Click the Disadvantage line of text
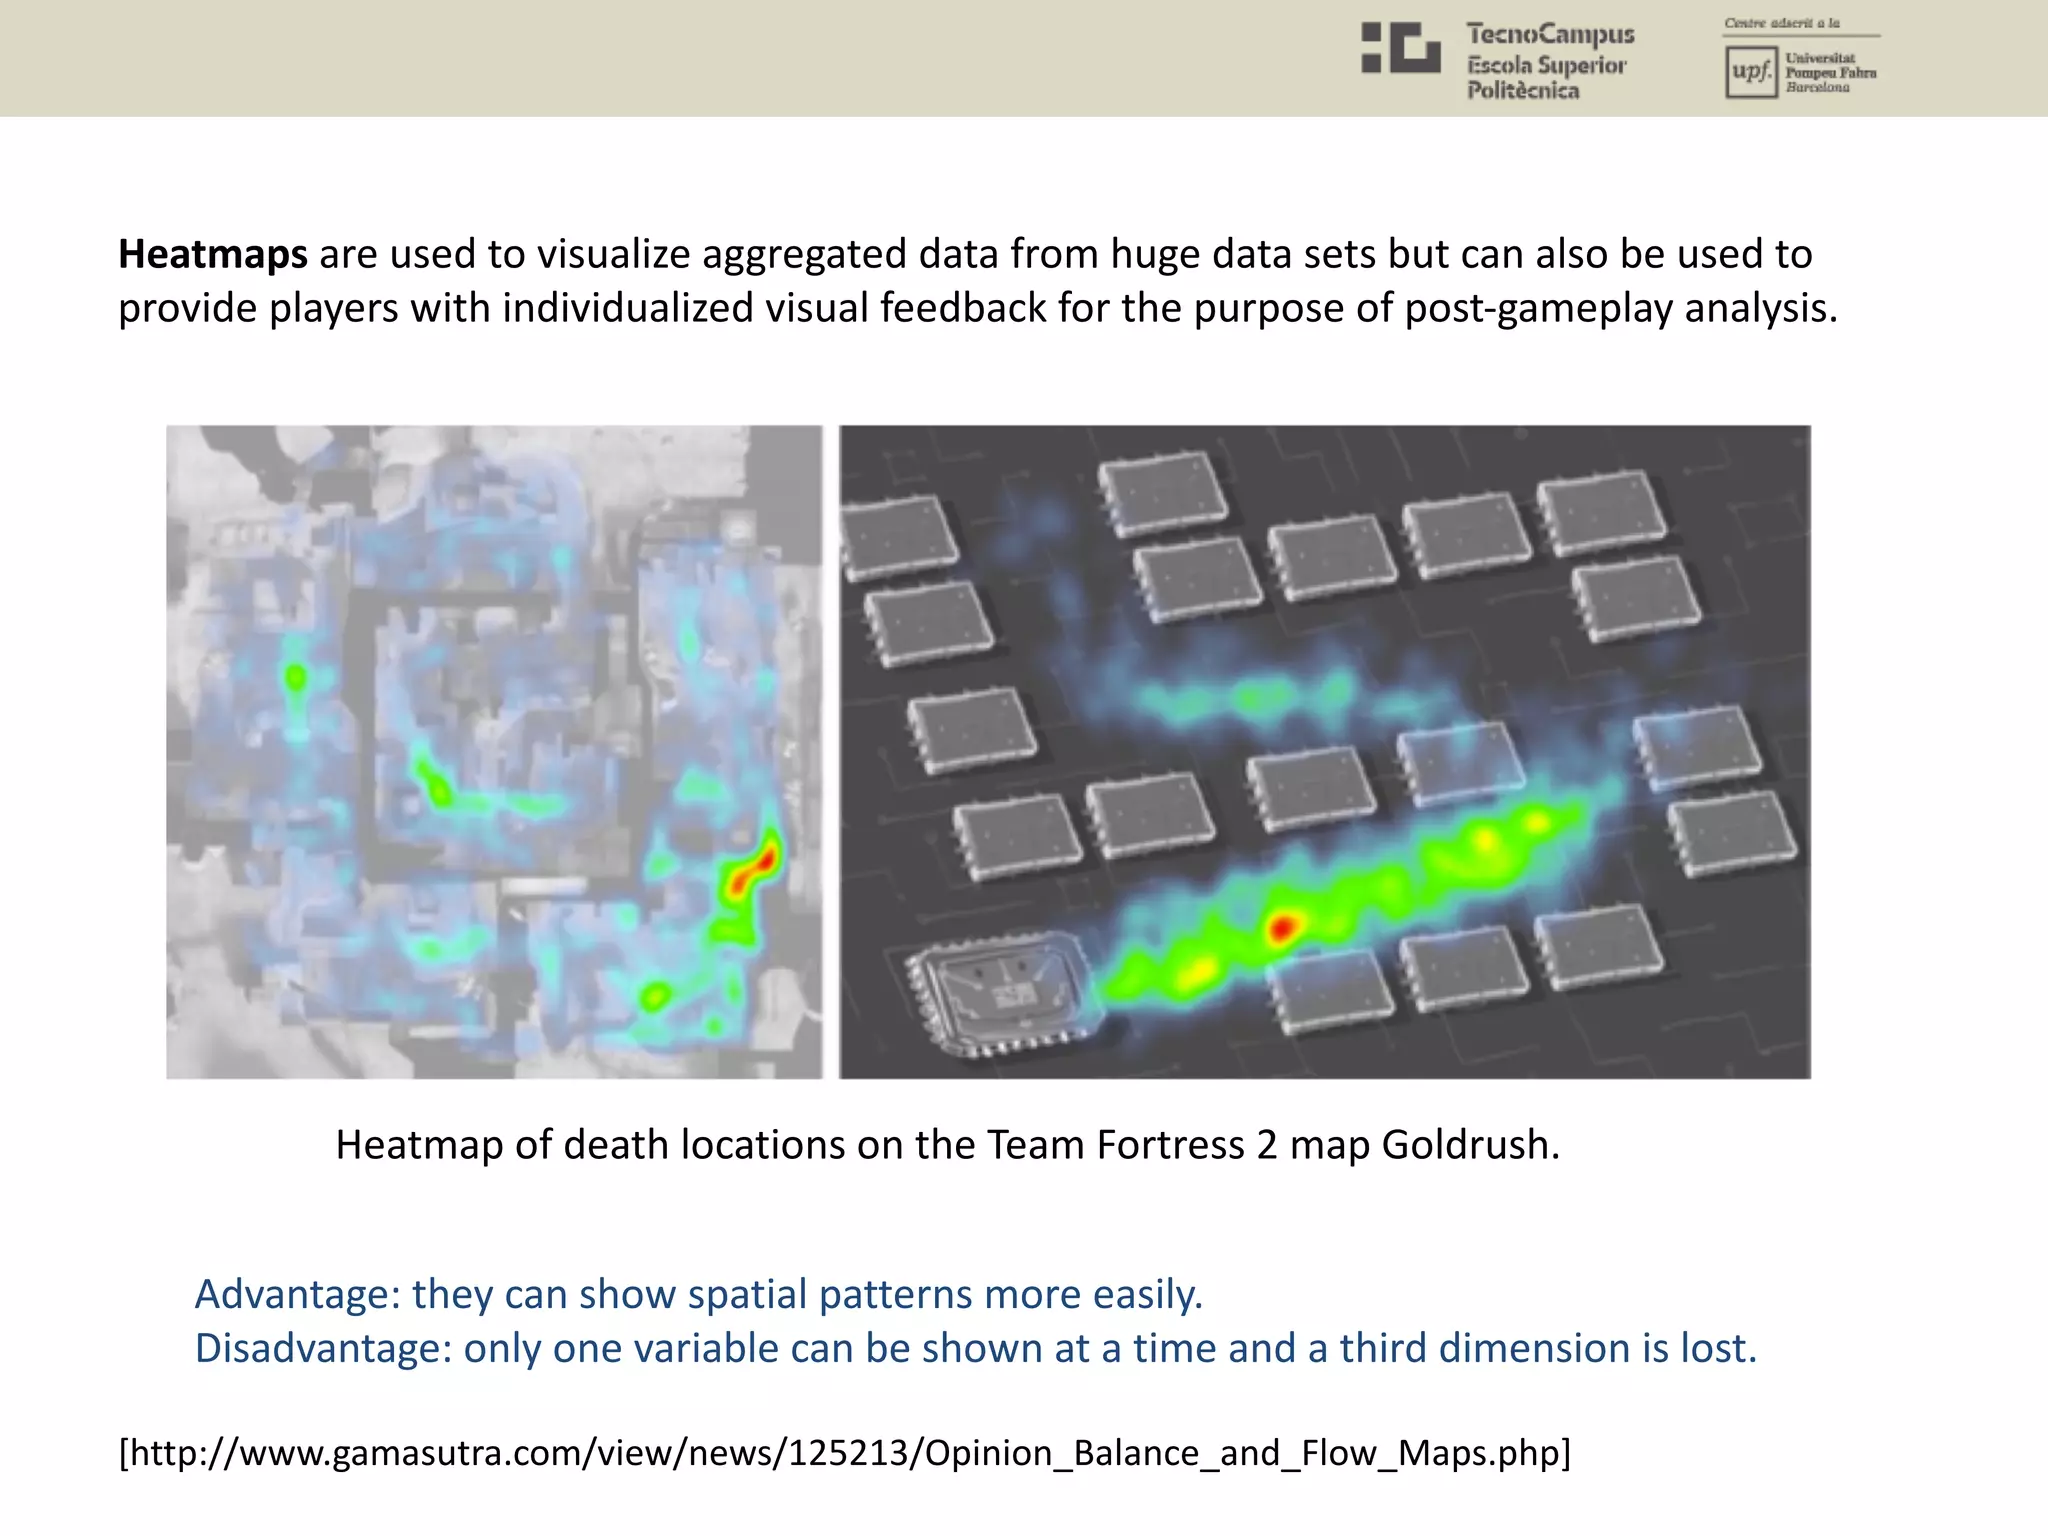Image resolution: width=2048 pixels, height=1536 pixels. 976,1348
